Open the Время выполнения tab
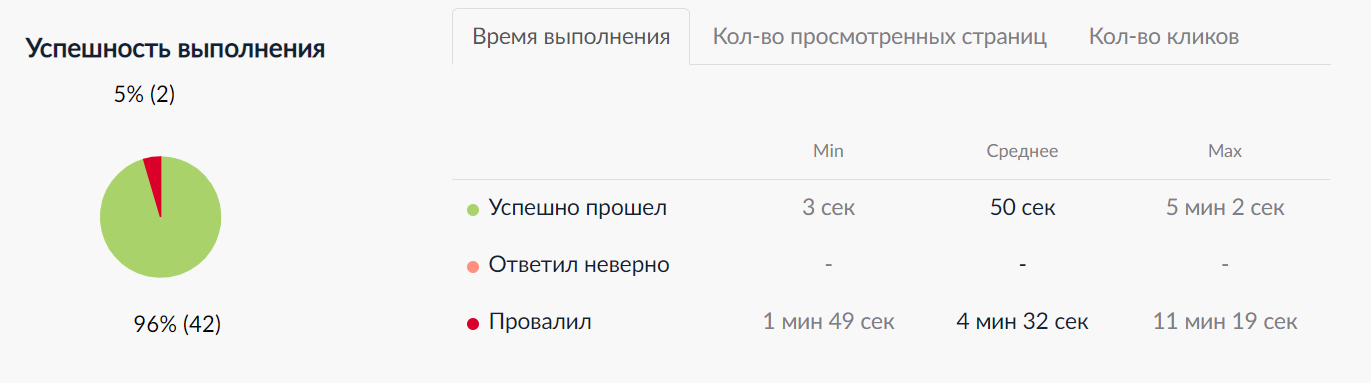 [571, 37]
